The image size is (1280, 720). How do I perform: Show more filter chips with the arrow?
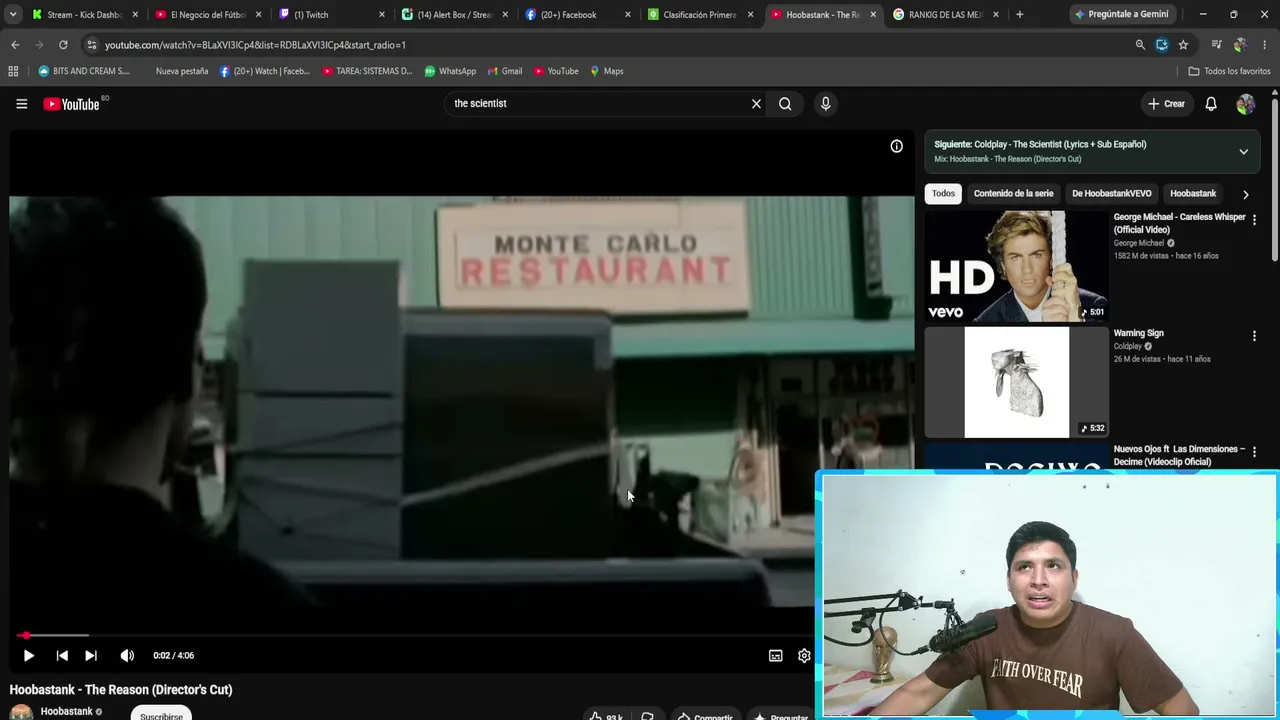(x=1245, y=194)
